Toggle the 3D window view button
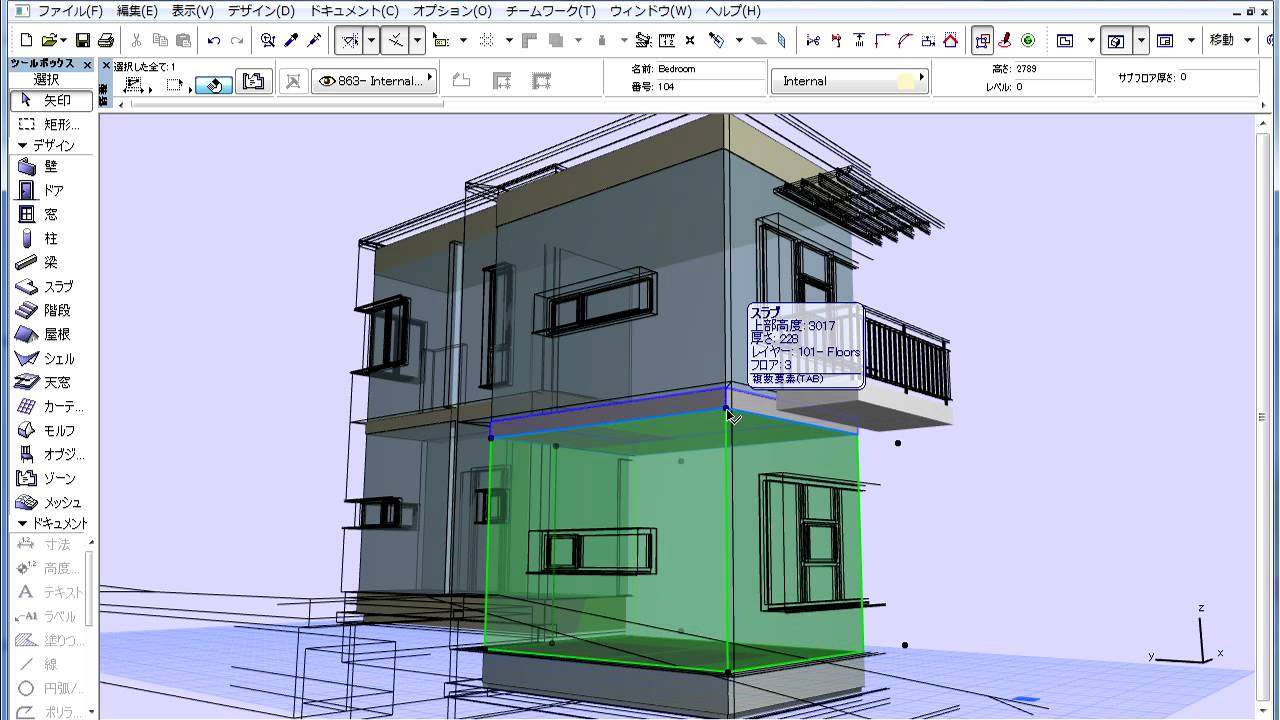 pos(1116,40)
